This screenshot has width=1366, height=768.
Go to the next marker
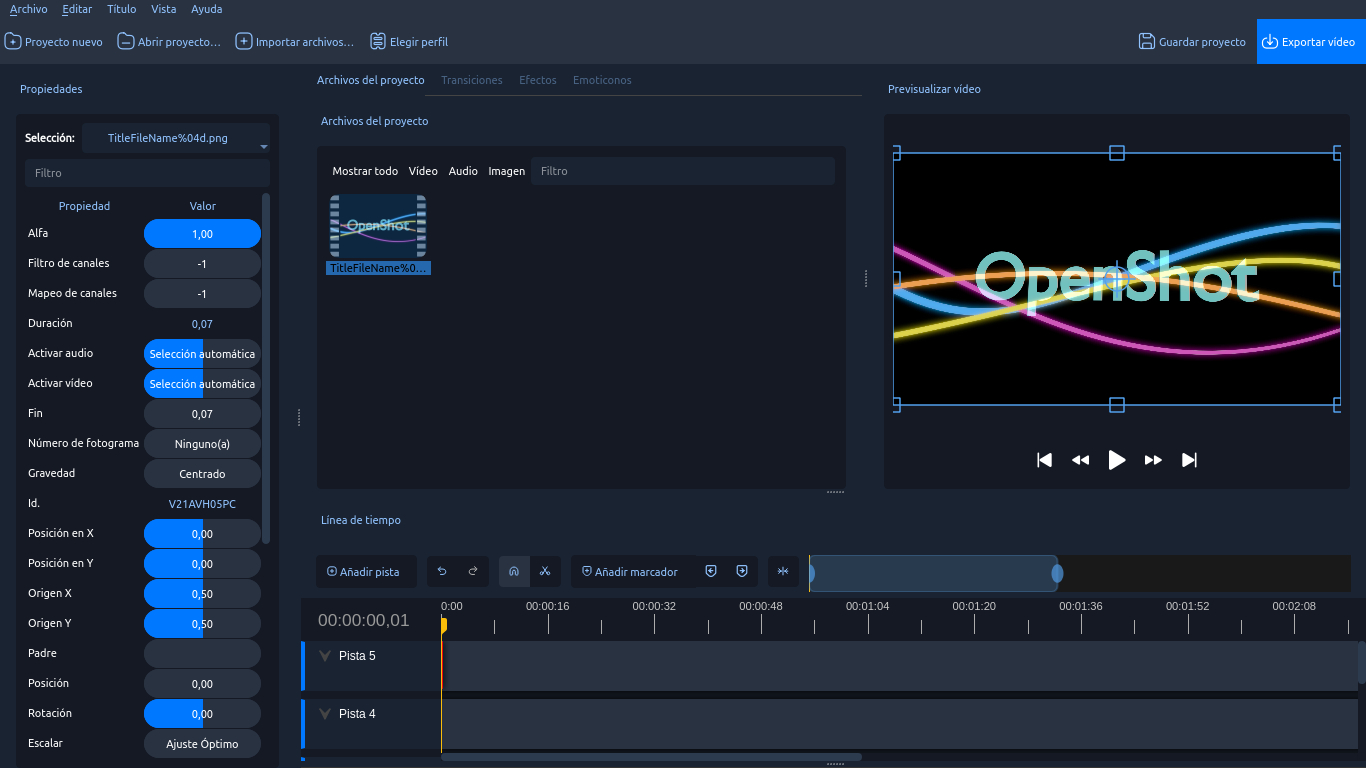(x=742, y=572)
